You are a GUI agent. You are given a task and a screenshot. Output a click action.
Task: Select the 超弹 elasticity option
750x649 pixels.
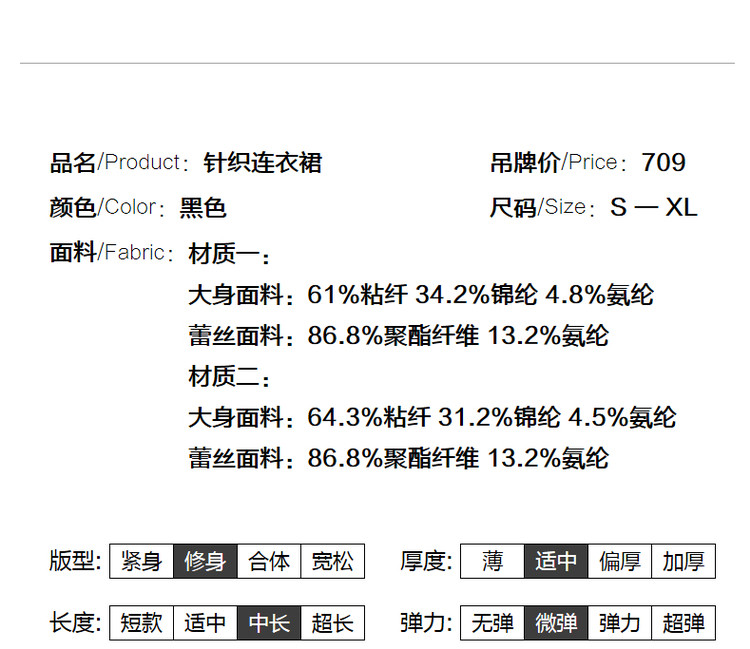coord(683,623)
